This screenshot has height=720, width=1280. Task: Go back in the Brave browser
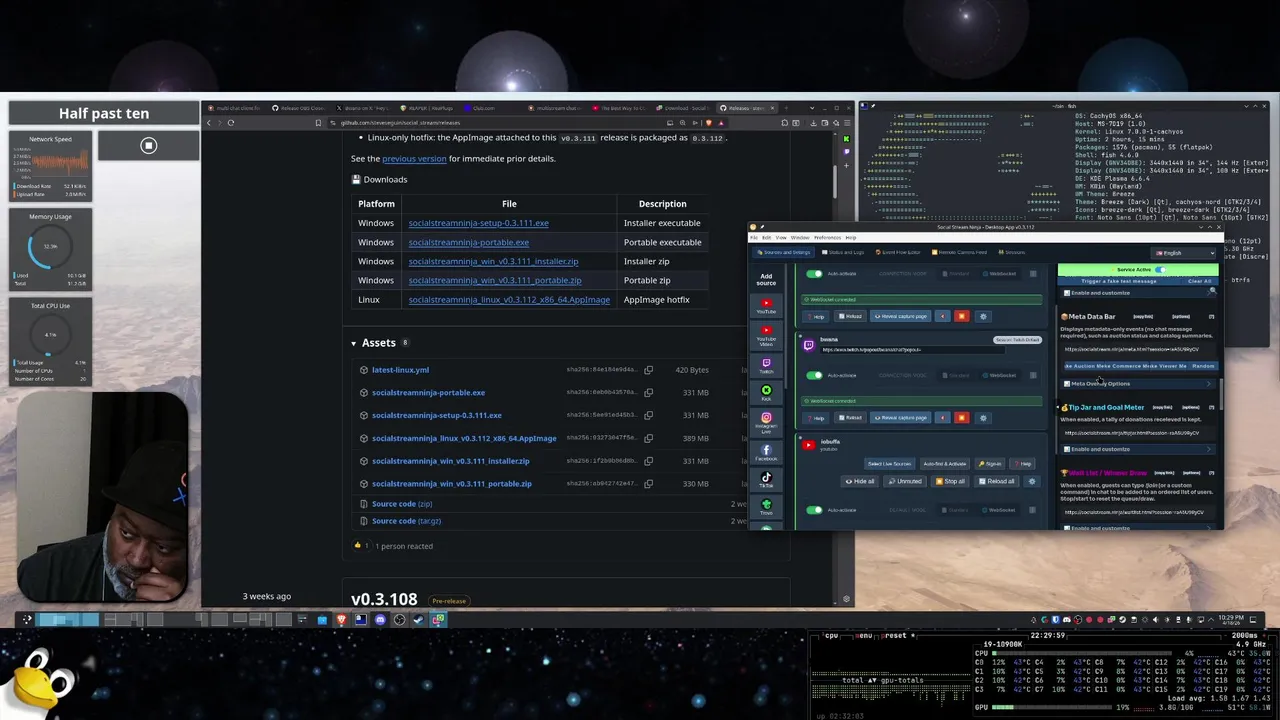coord(209,122)
